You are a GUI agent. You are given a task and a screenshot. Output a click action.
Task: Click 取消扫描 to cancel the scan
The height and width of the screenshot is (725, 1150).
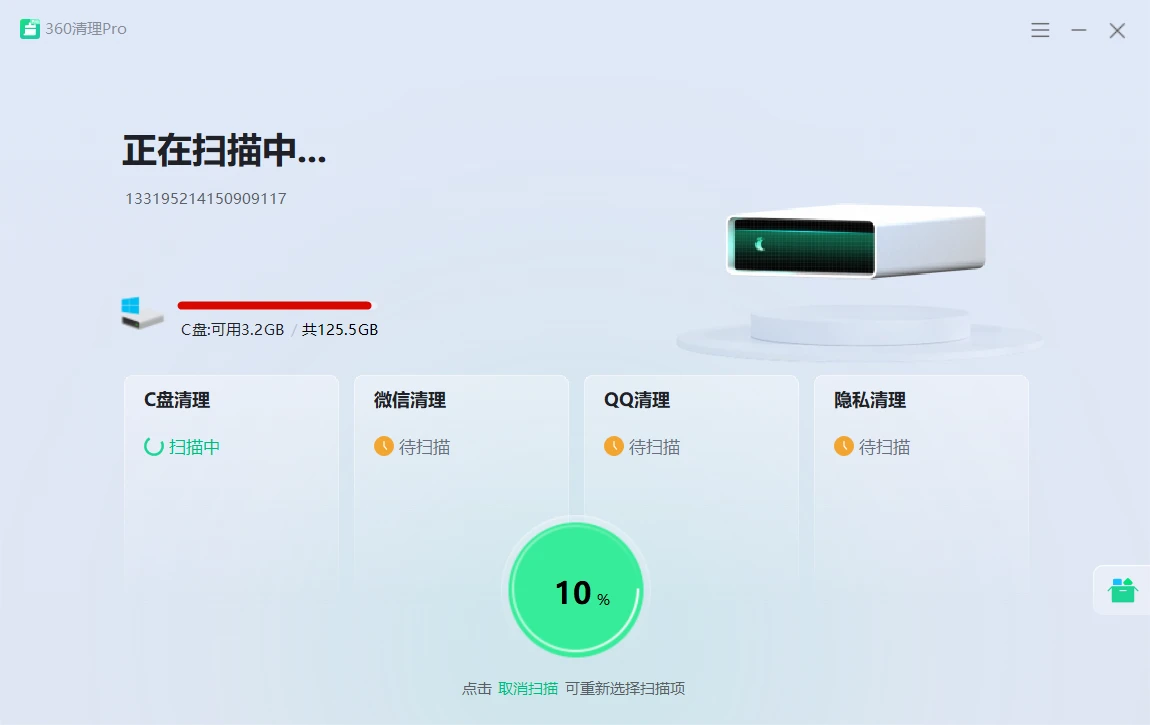[528, 689]
